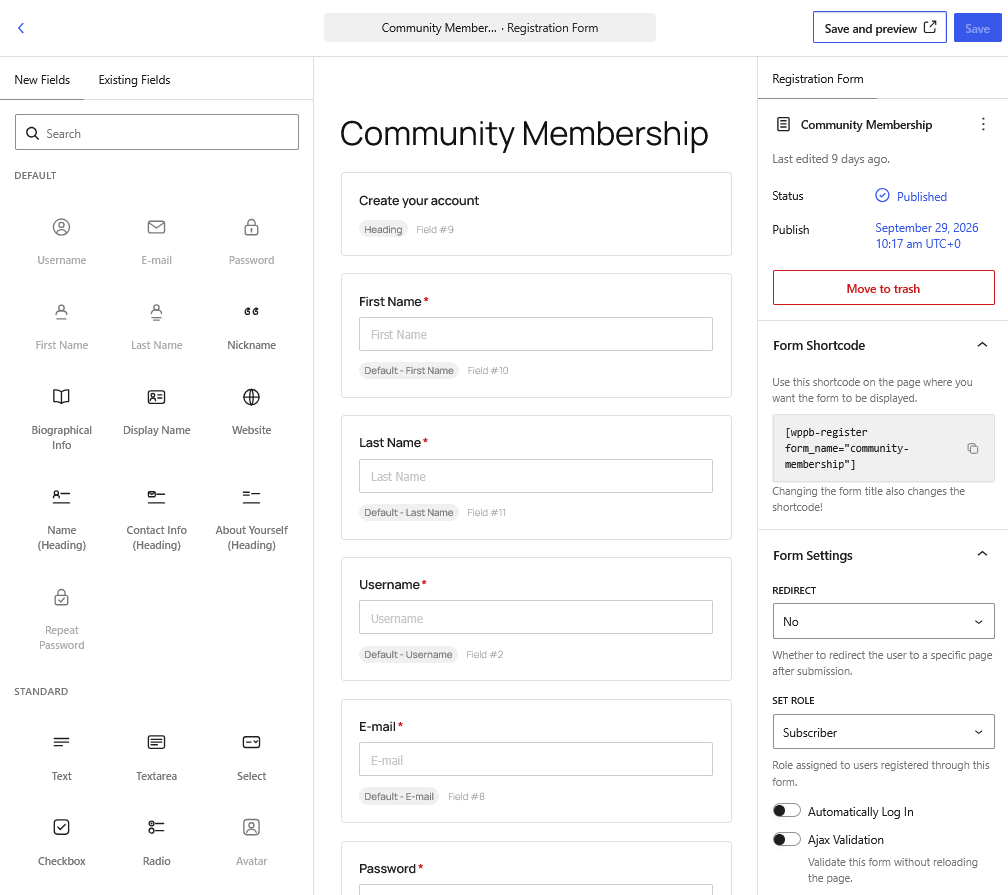Open the three-dot options menu
Screen dimensions: 1008x895
(983, 124)
